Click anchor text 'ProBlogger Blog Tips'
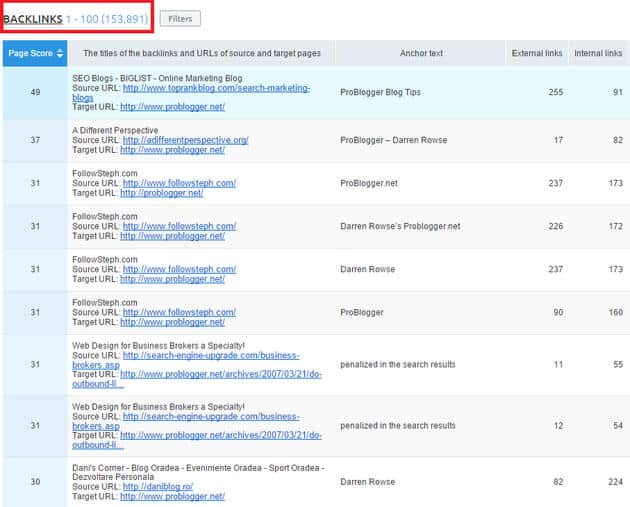 pos(380,92)
